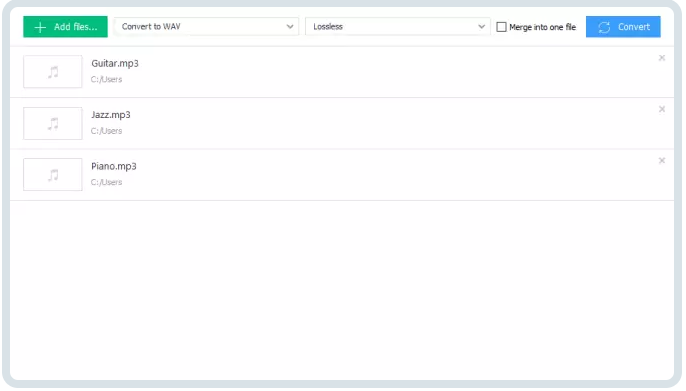Select the Piano.mp3 music note thumbnail
The image size is (686, 391).
[x=52, y=175]
